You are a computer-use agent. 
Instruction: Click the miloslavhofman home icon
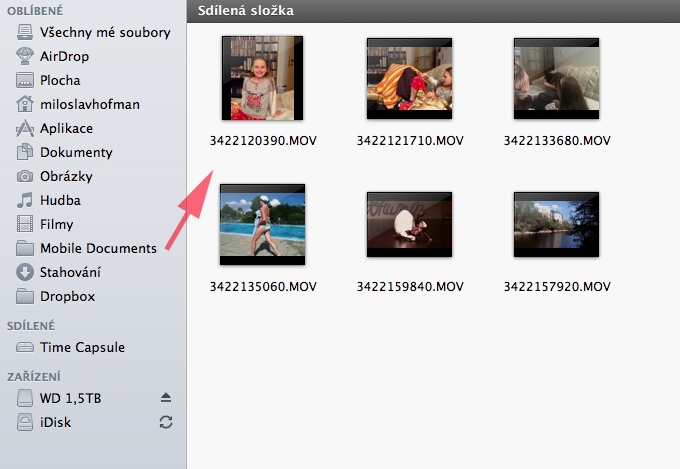point(26,104)
